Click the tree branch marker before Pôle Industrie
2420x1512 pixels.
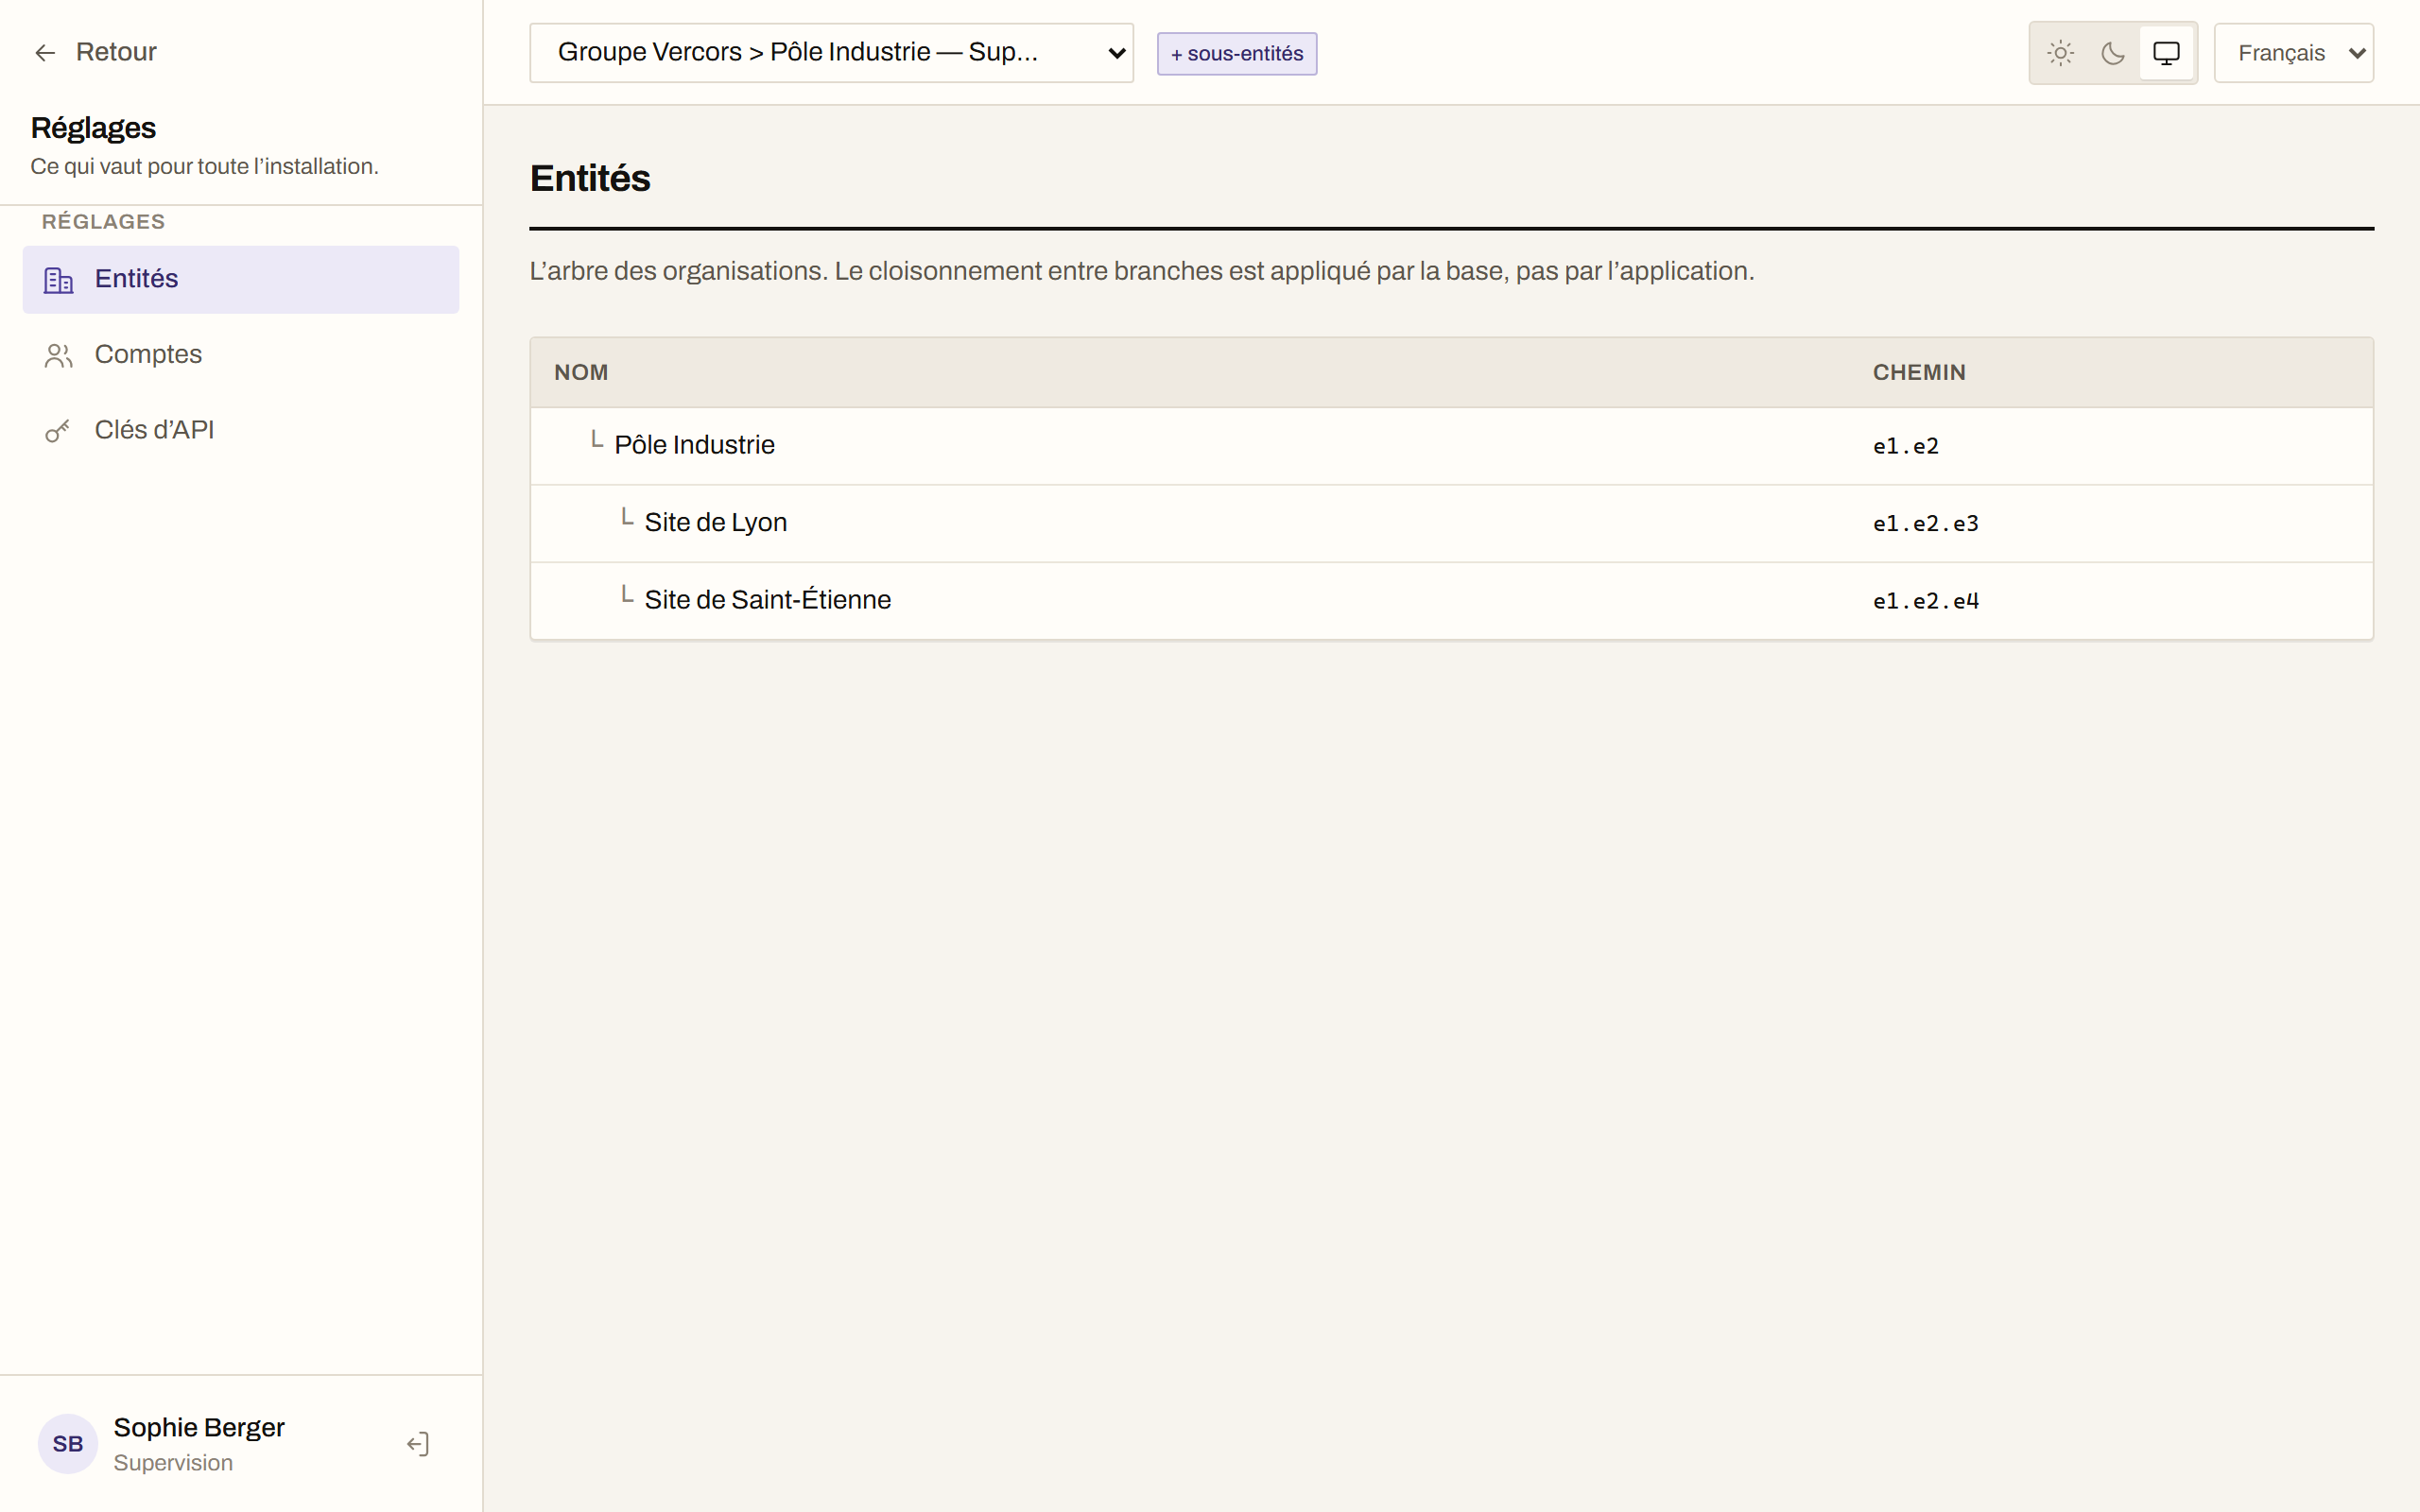(597, 440)
